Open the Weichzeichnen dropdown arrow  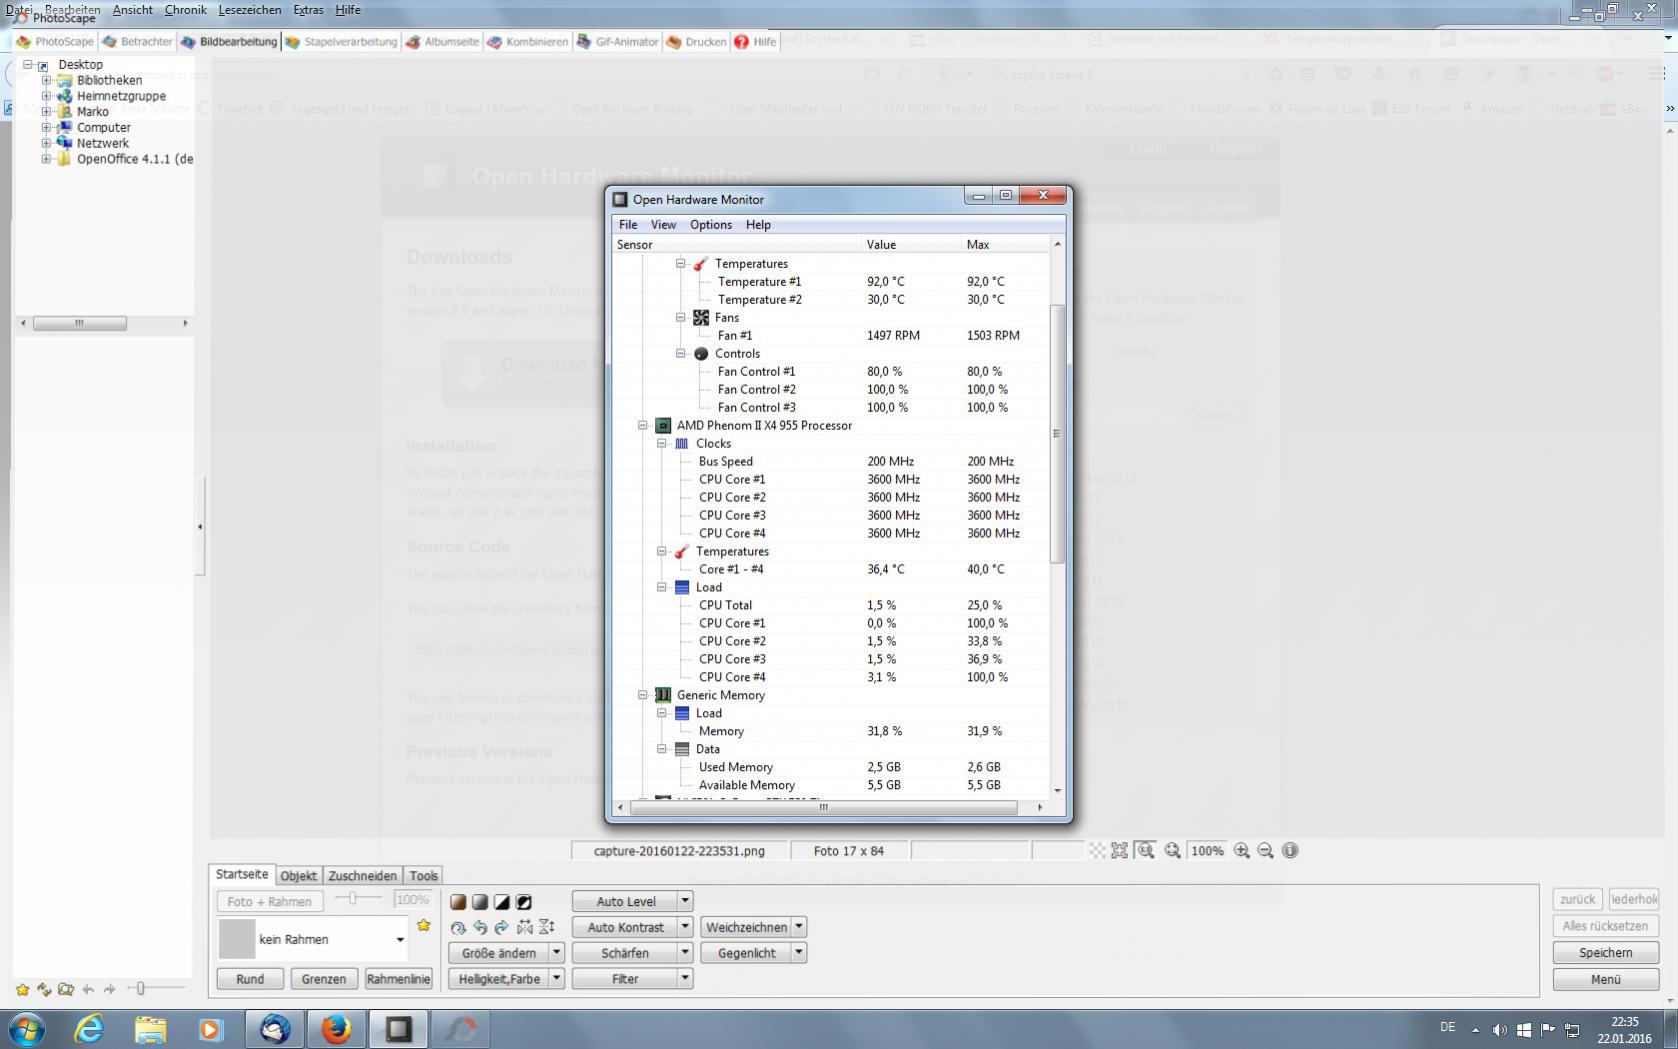pos(799,927)
